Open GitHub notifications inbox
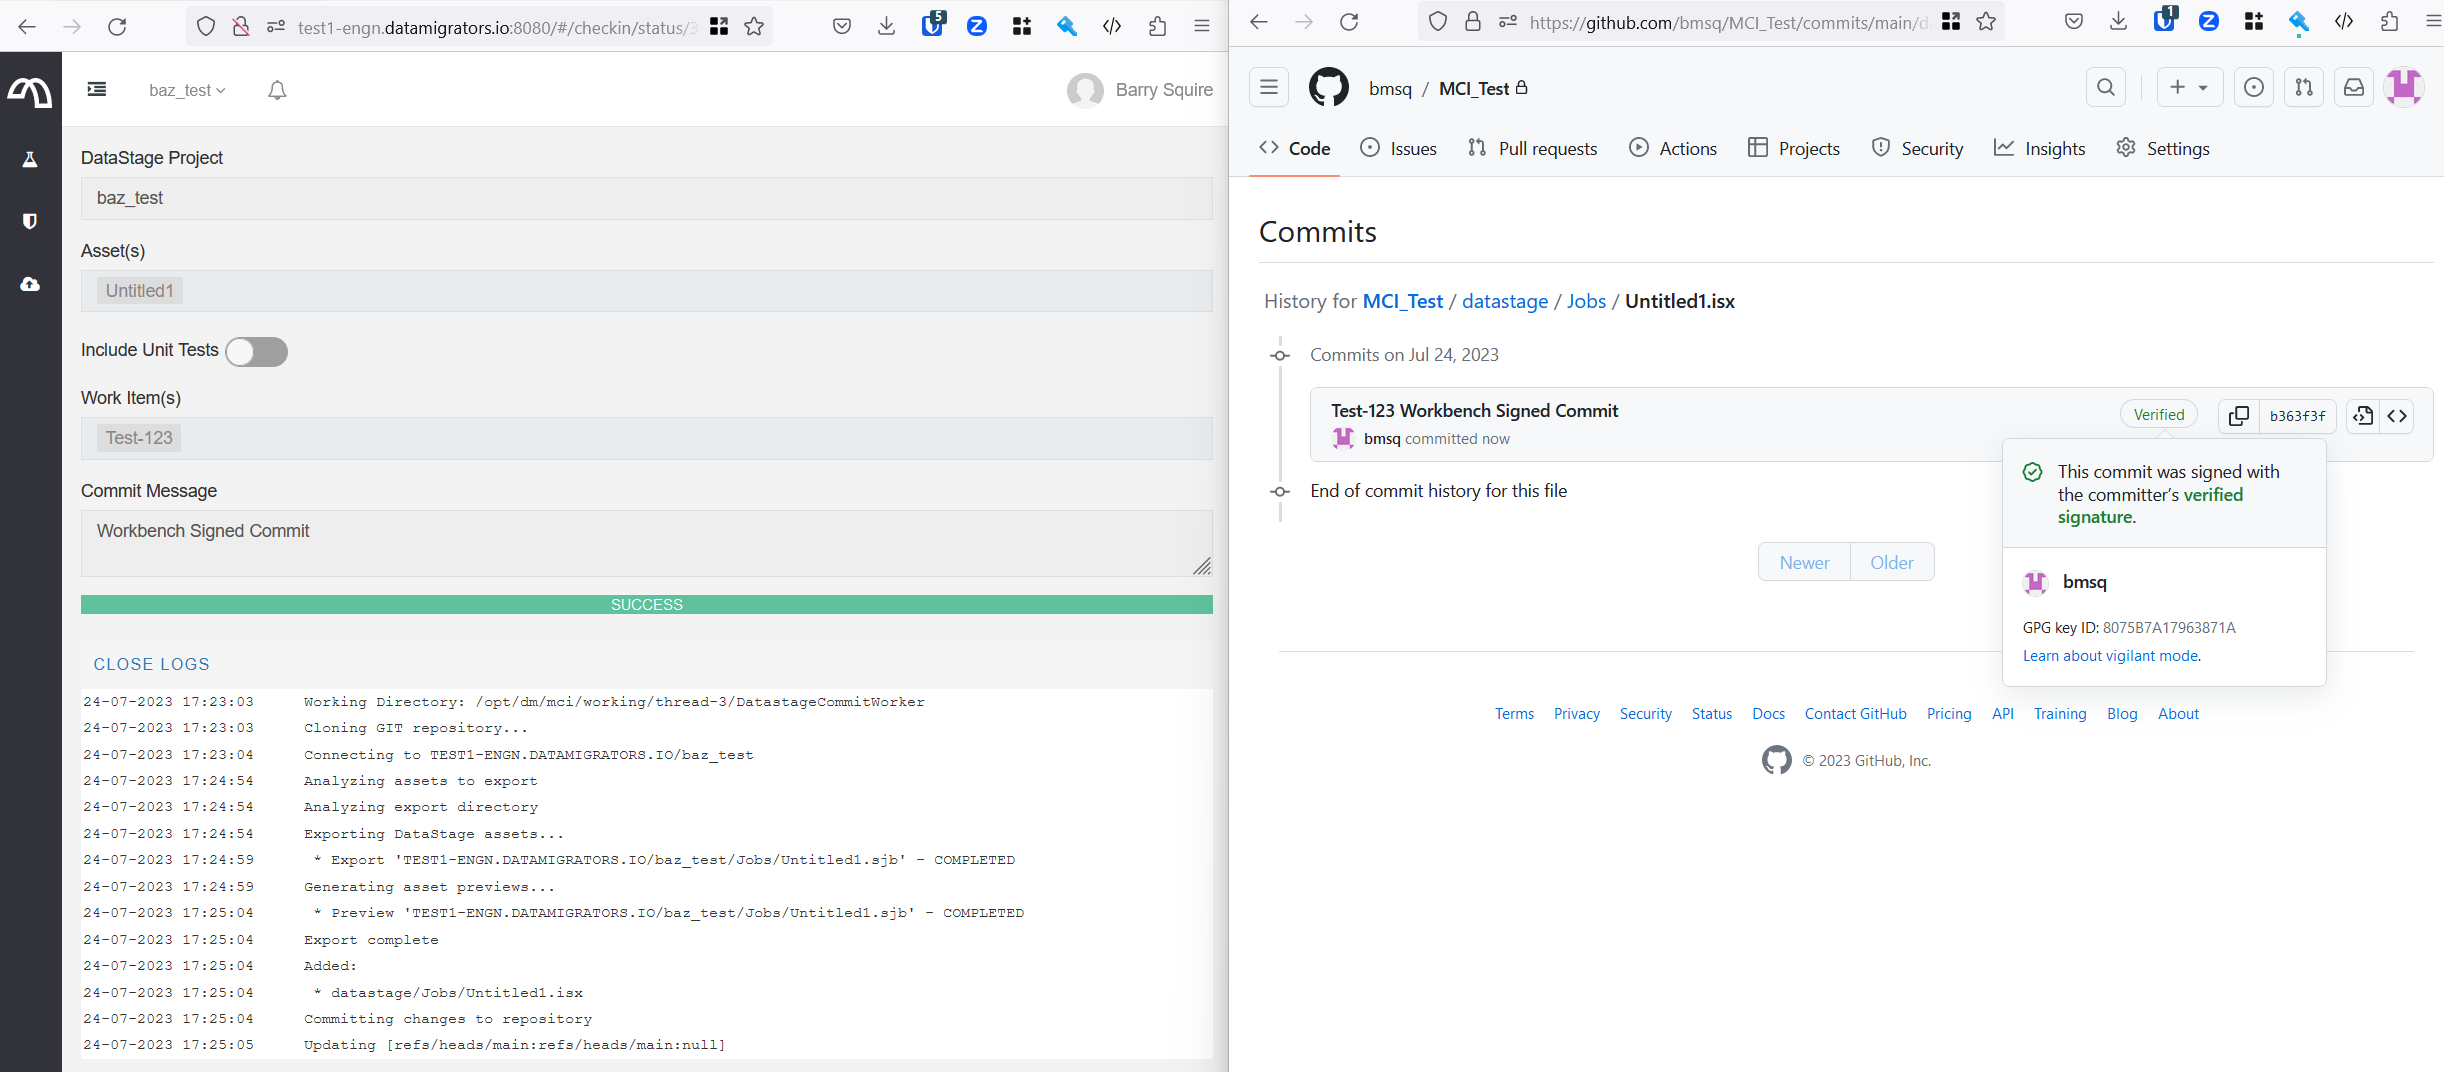2444x1072 pixels. tap(2354, 88)
